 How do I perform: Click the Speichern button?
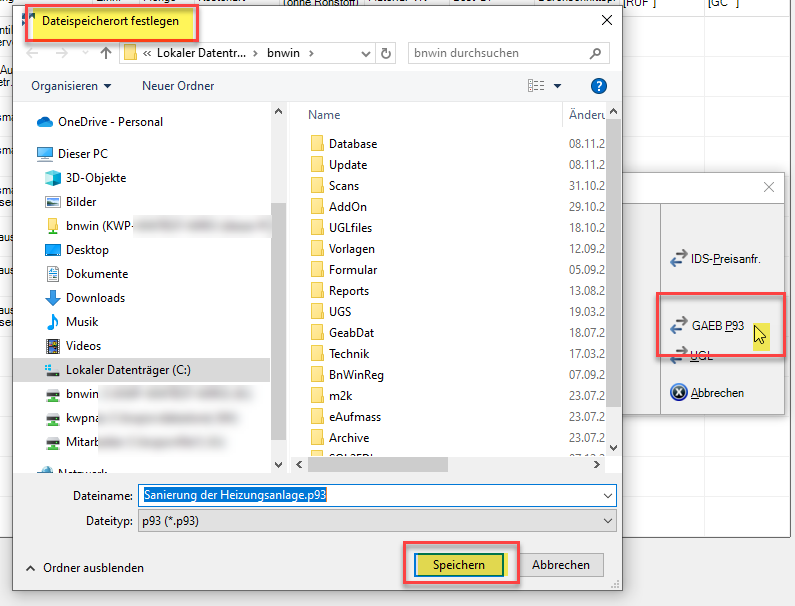pyautogui.click(x=459, y=564)
